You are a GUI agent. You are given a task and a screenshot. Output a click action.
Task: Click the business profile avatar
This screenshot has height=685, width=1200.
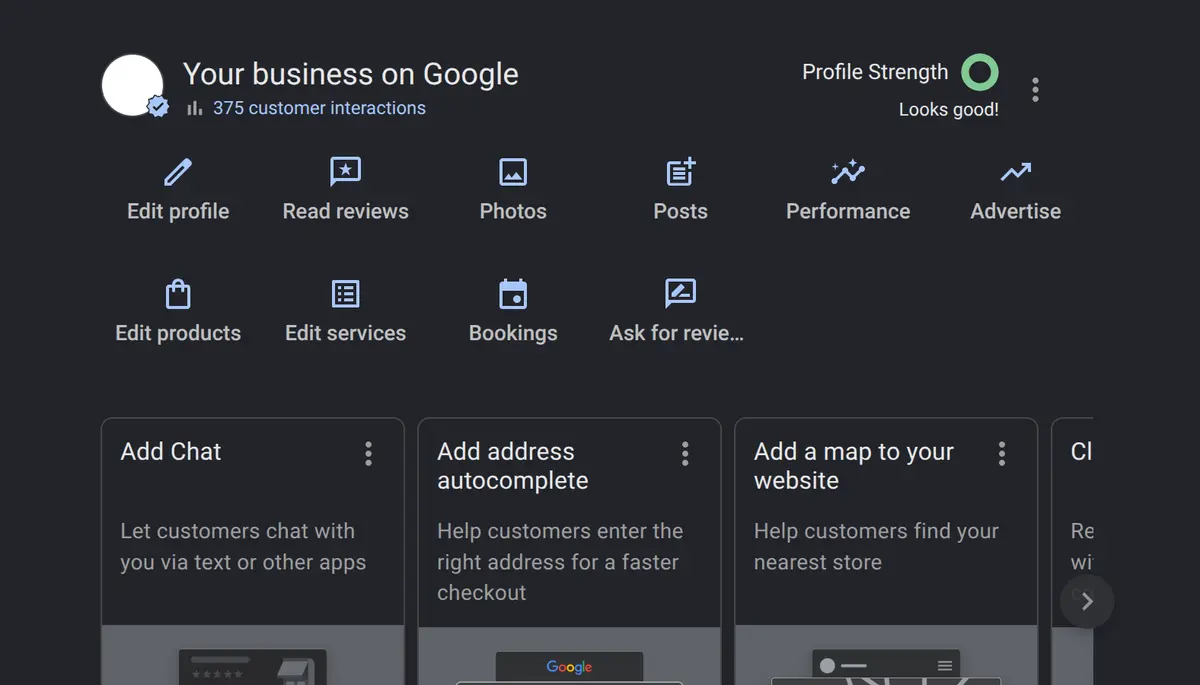pyautogui.click(x=133, y=85)
